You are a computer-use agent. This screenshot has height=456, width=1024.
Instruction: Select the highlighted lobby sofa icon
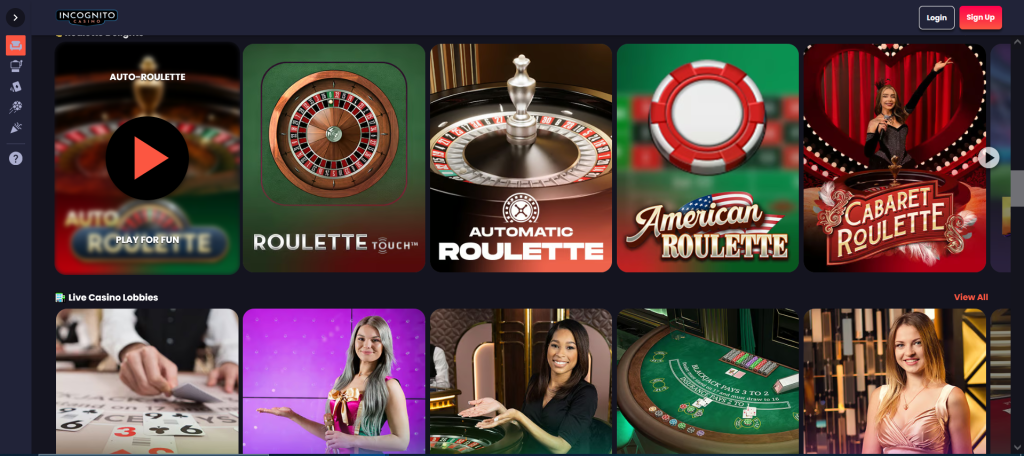(16, 46)
